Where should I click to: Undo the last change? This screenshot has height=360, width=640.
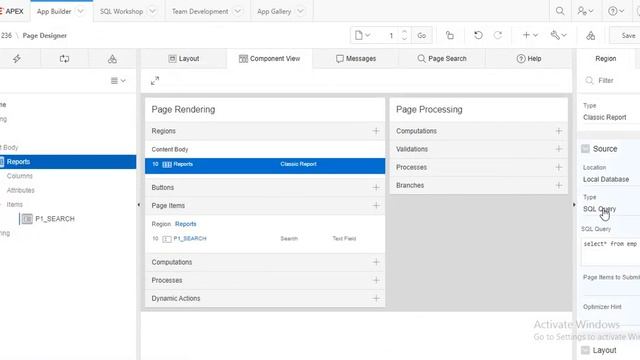[478, 36]
